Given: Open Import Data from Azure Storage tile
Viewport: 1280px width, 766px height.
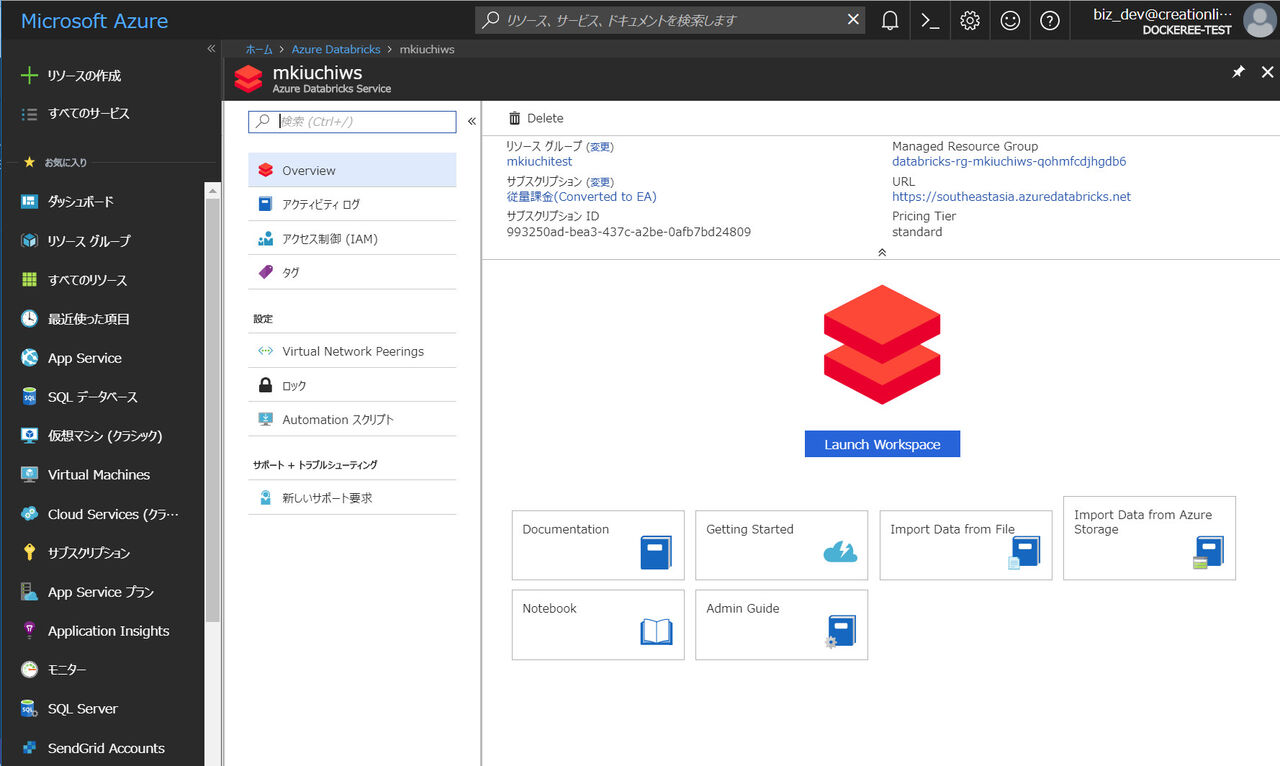Looking at the screenshot, I should pyautogui.click(x=1150, y=538).
